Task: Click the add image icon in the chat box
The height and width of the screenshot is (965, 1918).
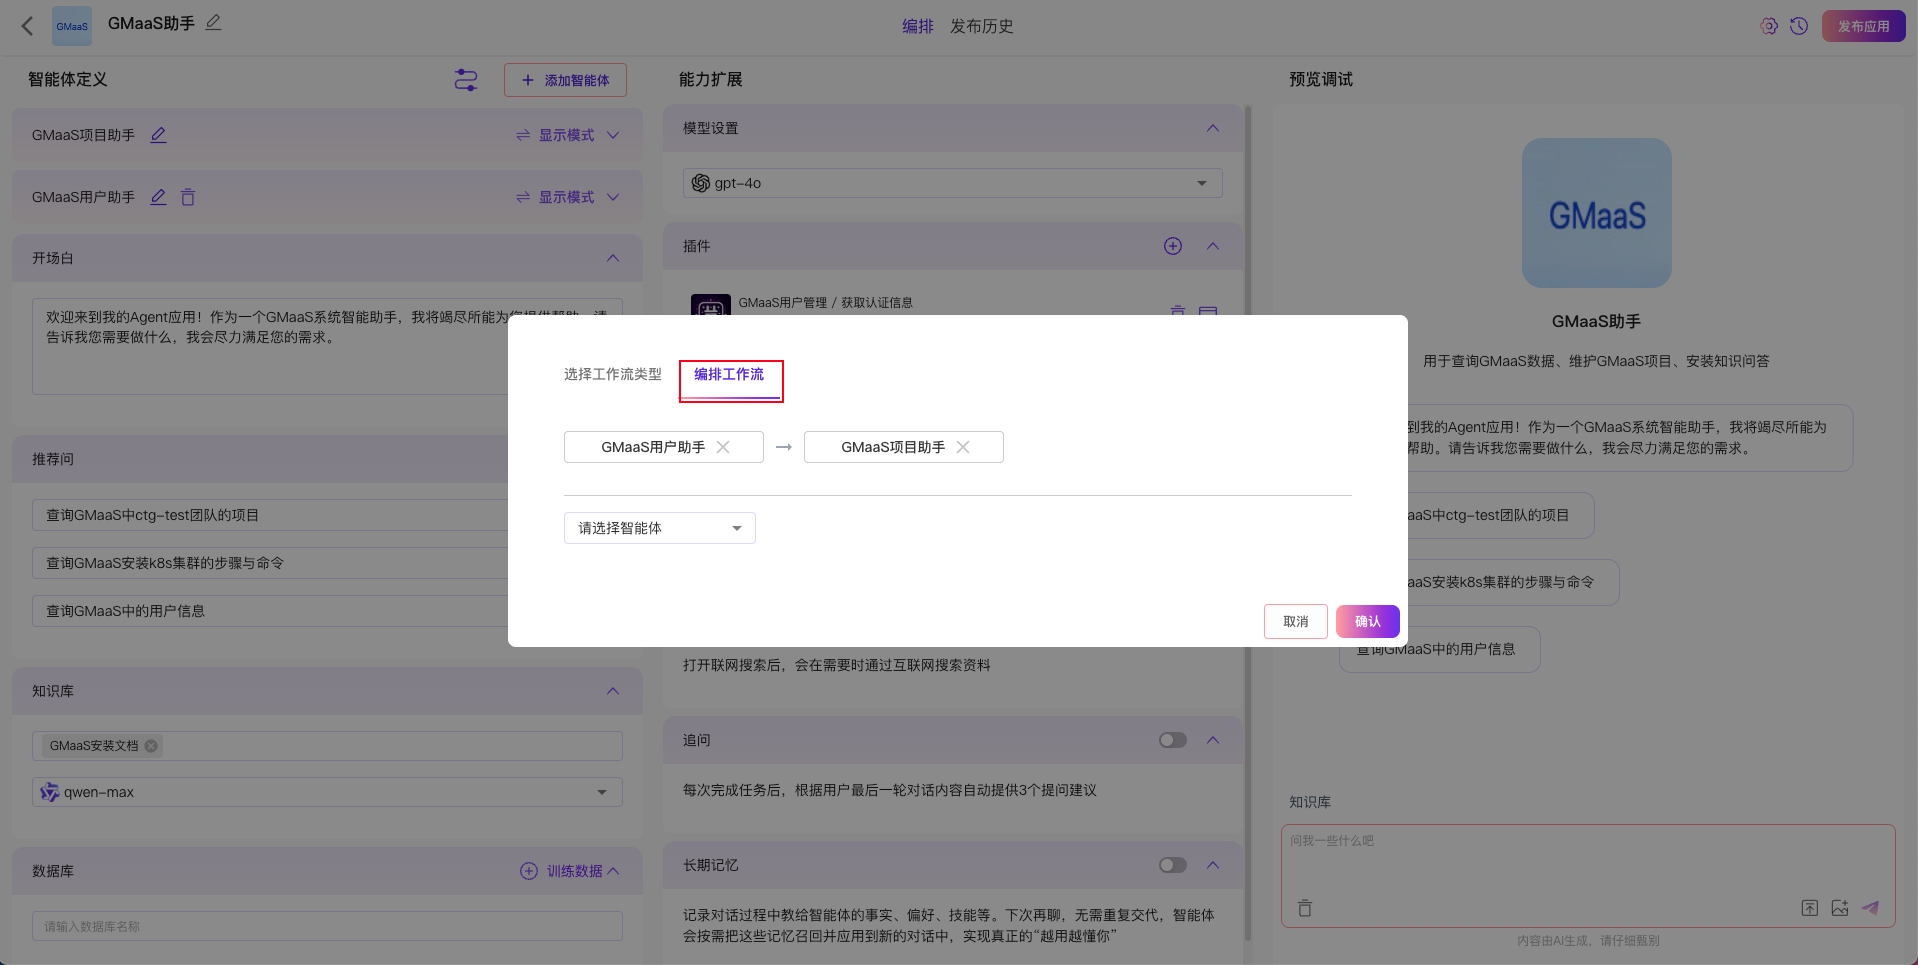Action: tap(1840, 908)
